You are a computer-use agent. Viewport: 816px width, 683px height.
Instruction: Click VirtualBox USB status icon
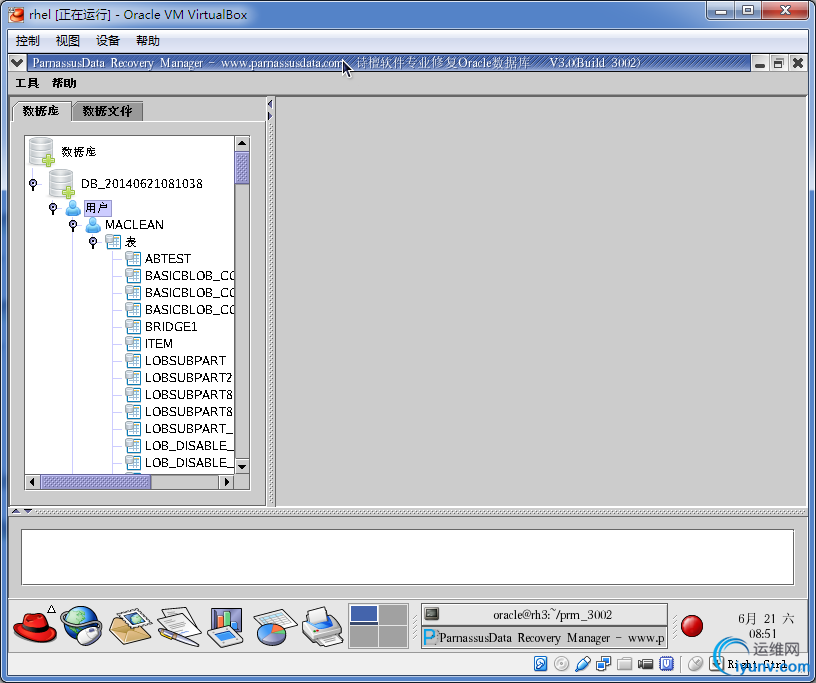pyautogui.click(x=583, y=664)
